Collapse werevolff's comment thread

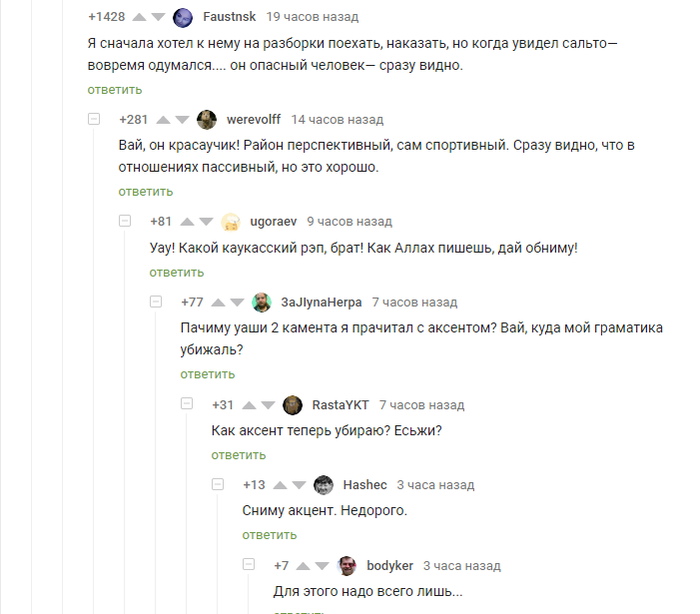coord(94,119)
